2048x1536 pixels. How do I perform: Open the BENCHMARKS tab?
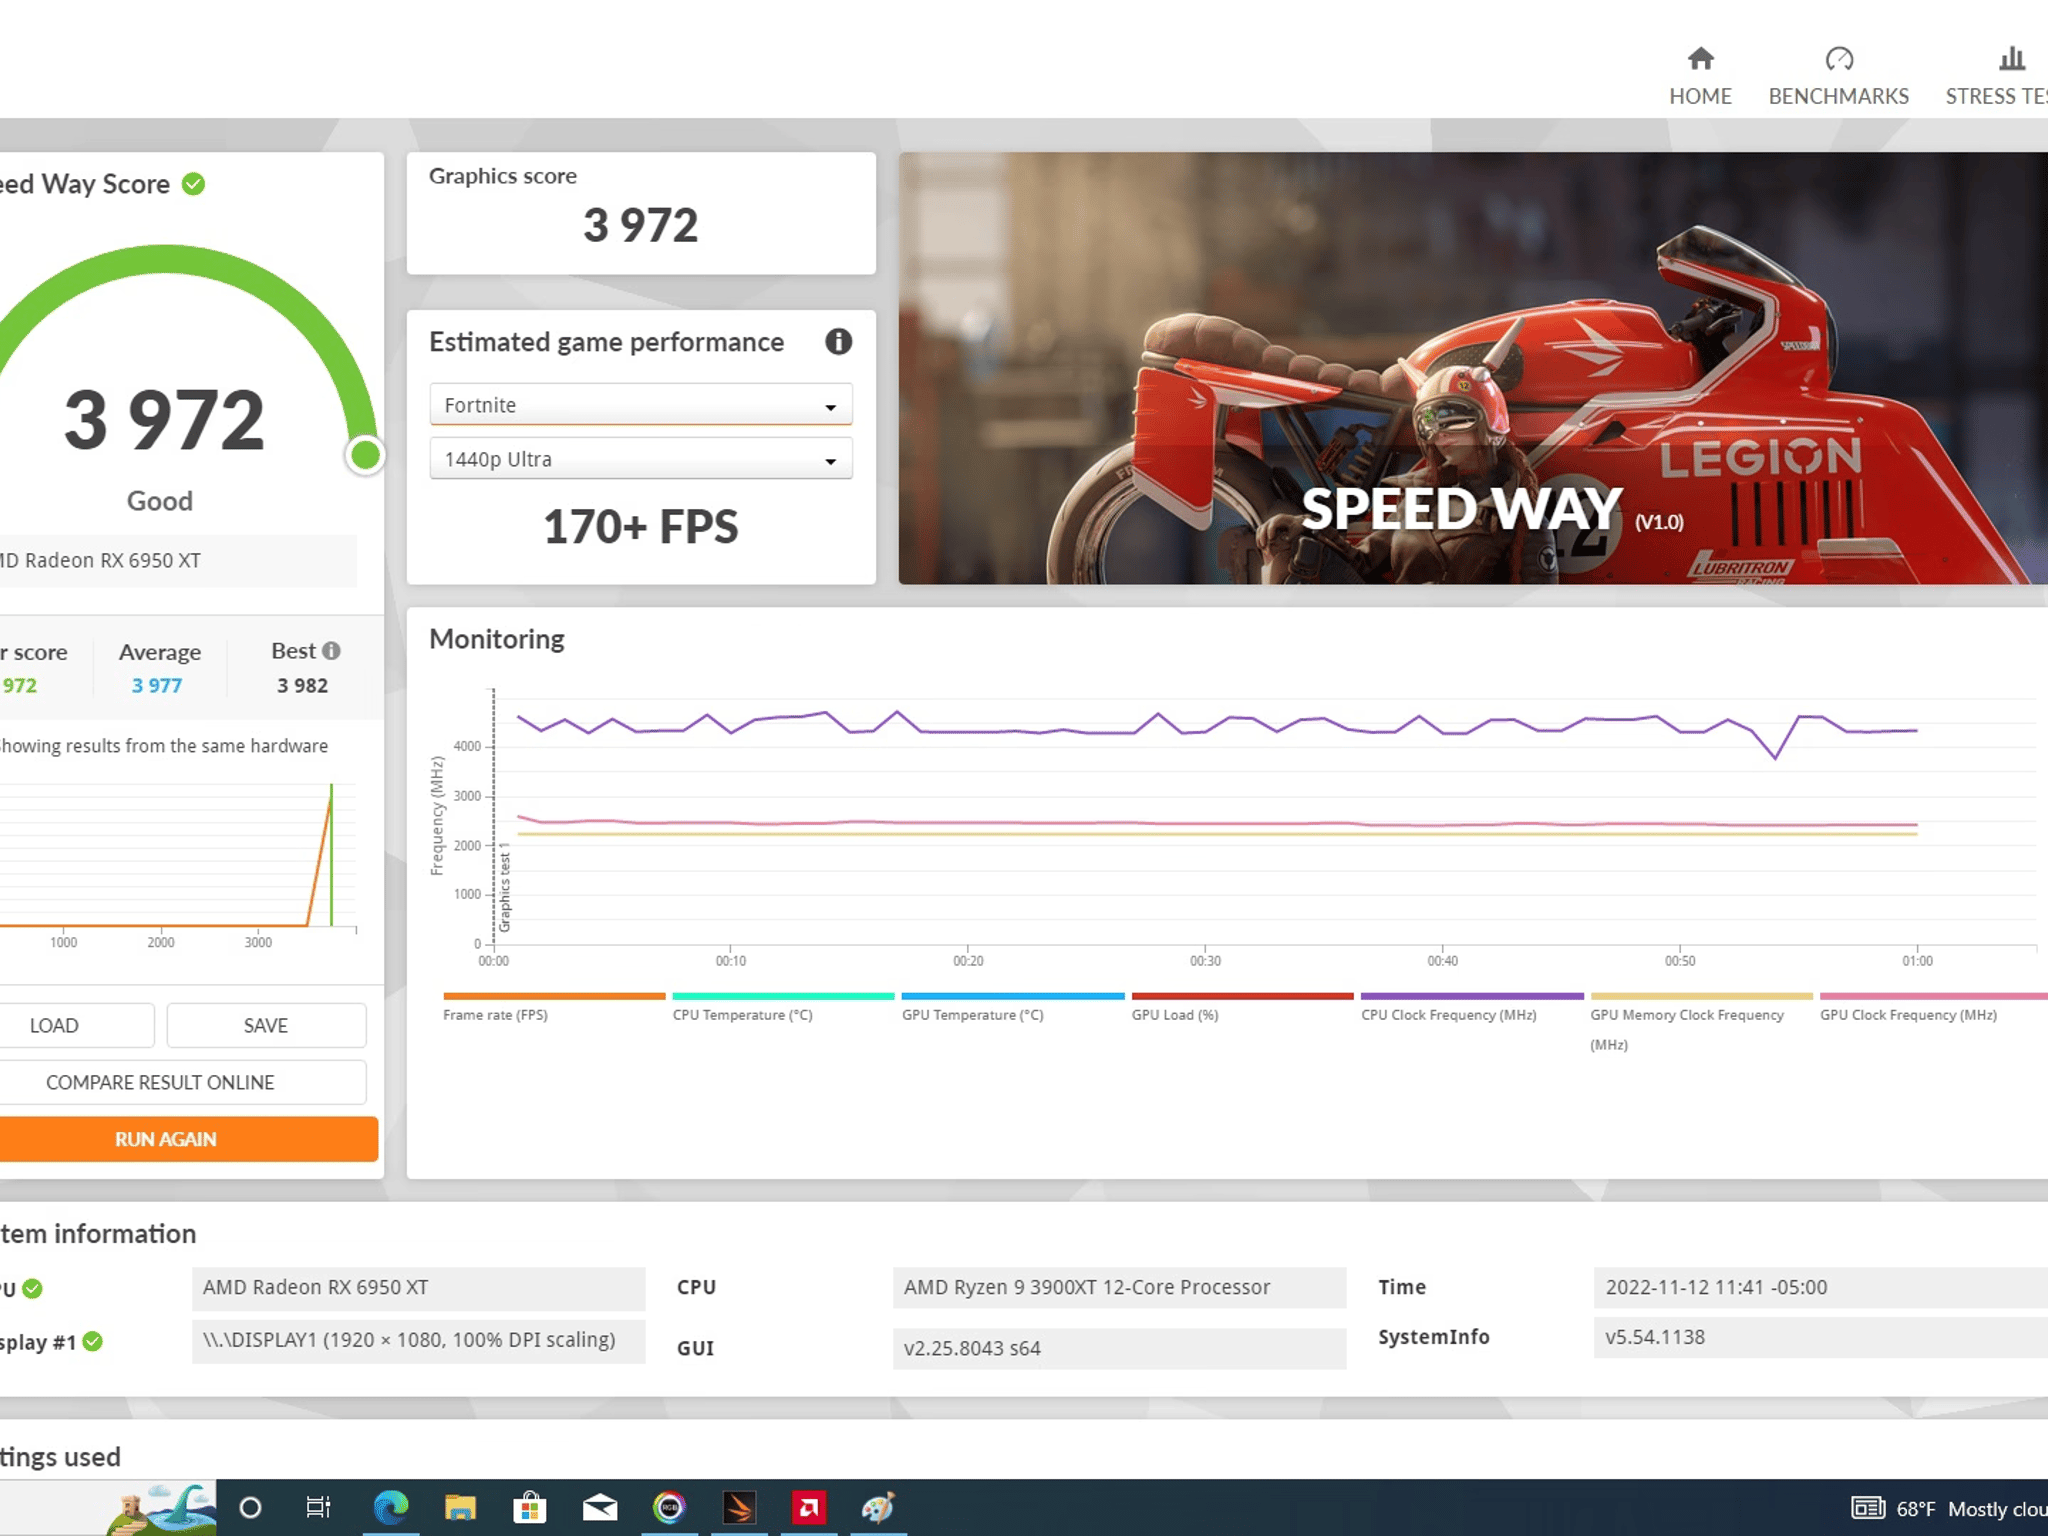click(1838, 76)
